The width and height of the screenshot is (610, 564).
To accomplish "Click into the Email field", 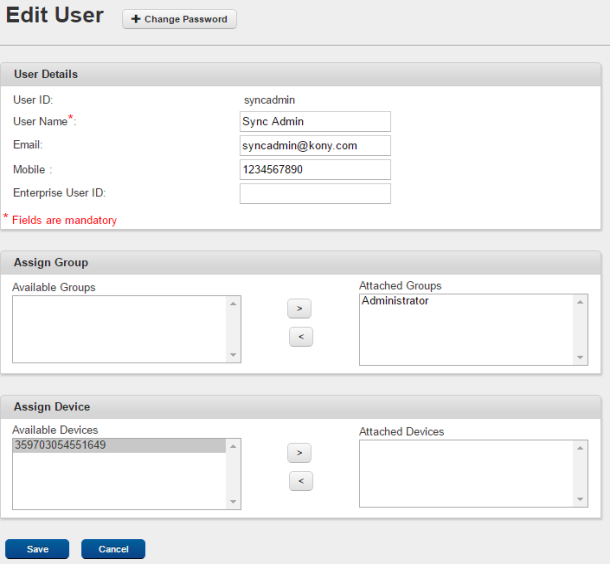I will (x=315, y=145).
